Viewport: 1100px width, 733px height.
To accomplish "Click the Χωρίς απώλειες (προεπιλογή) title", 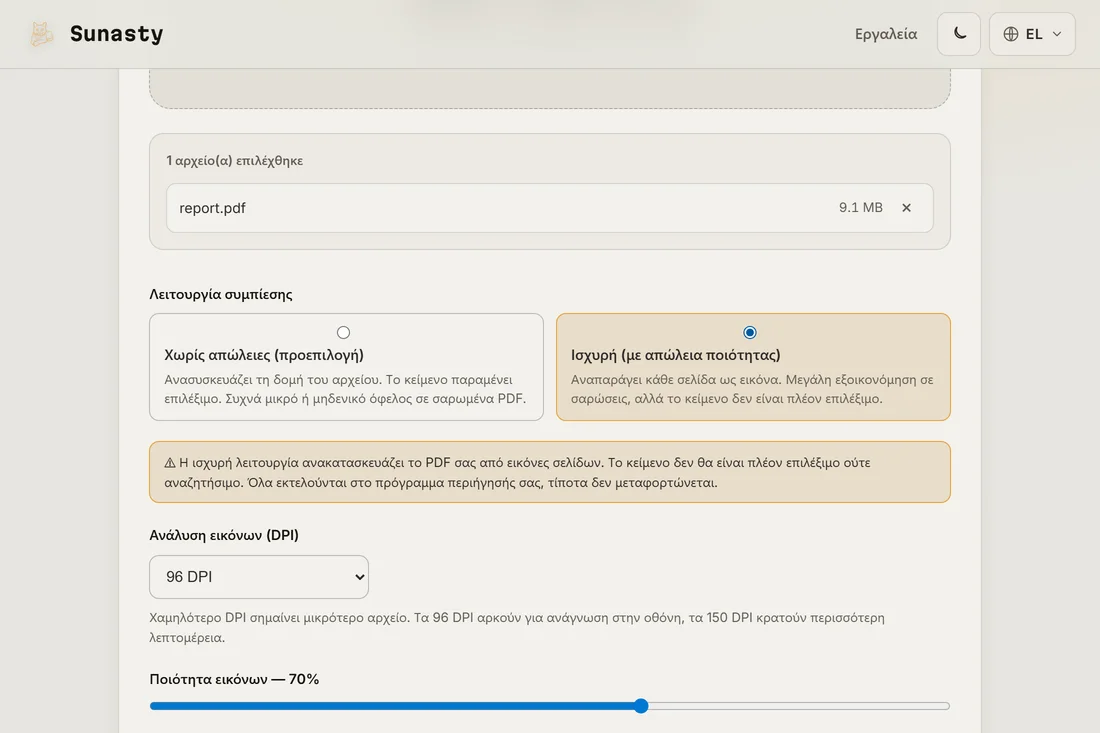I will pos(264,355).
